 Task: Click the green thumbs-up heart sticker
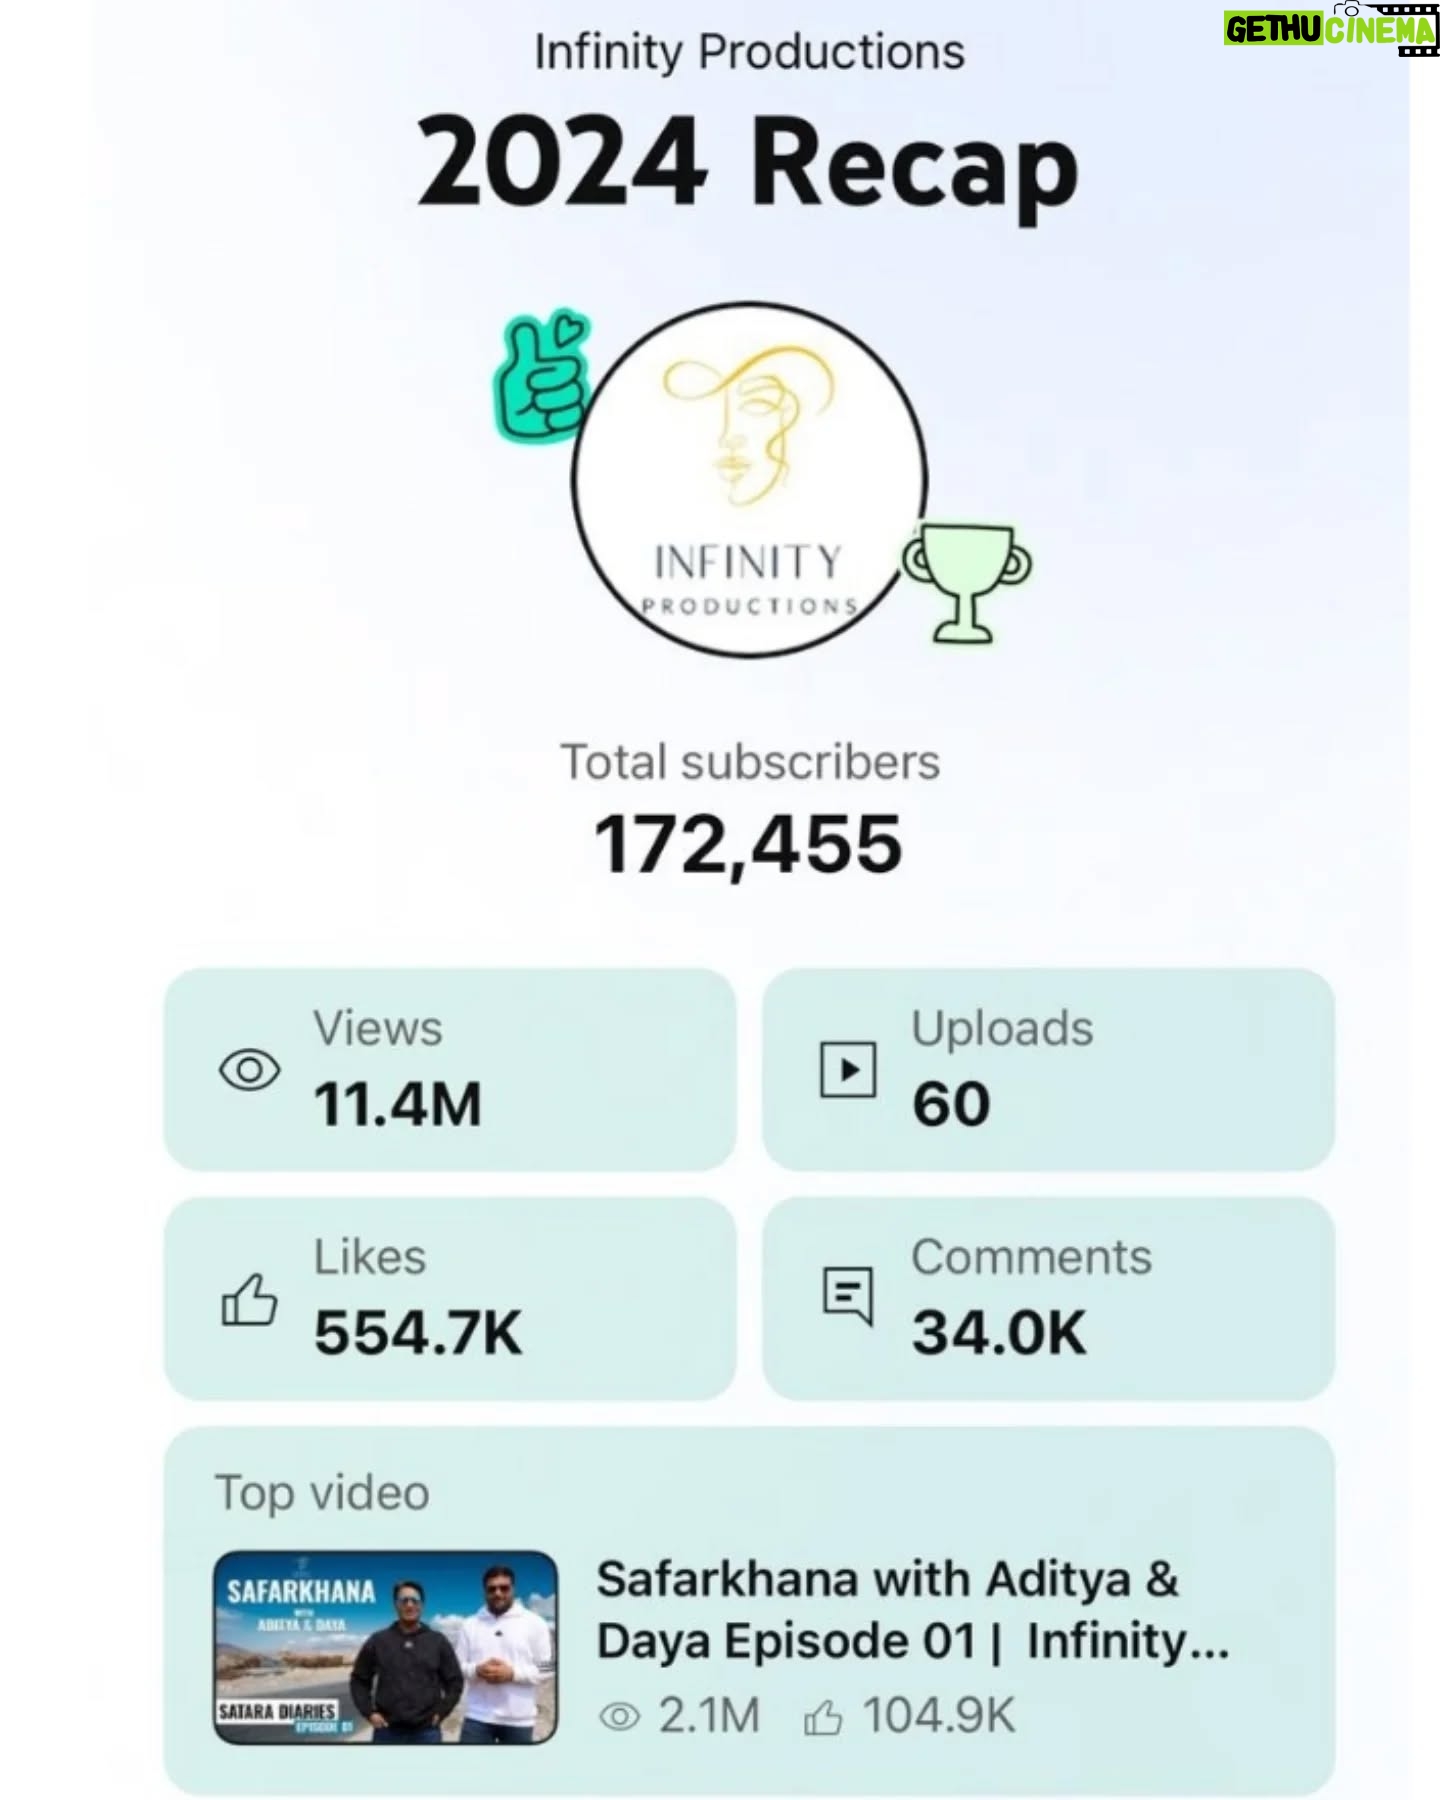click(x=543, y=376)
